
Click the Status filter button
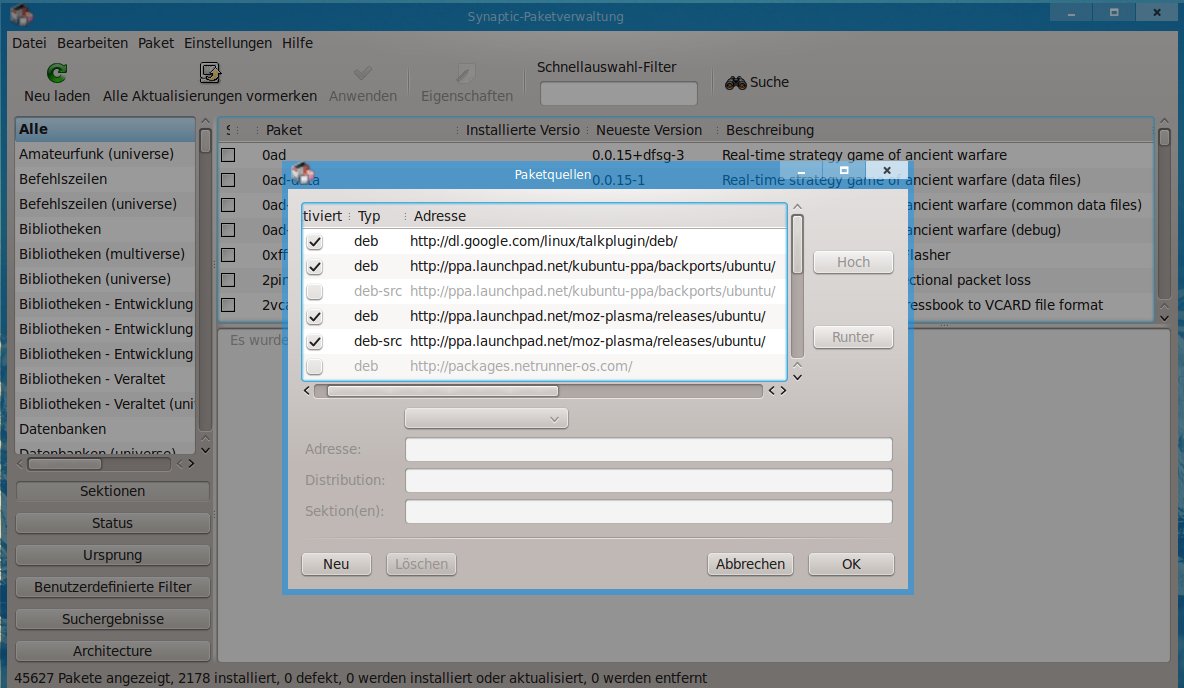[x=113, y=523]
